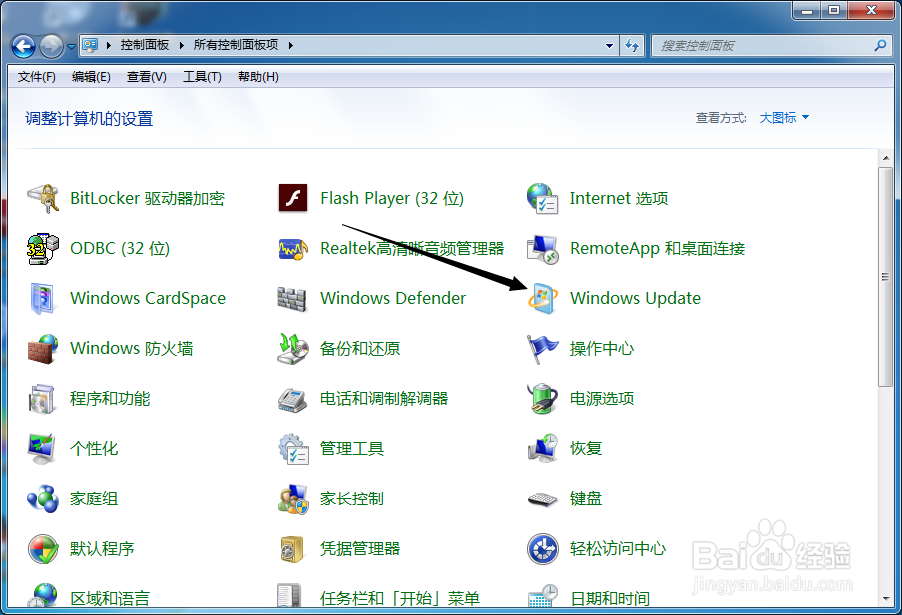The height and width of the screenshot is (615, 902).
Task: Open 电源选项
Action: tap(603, 398)
